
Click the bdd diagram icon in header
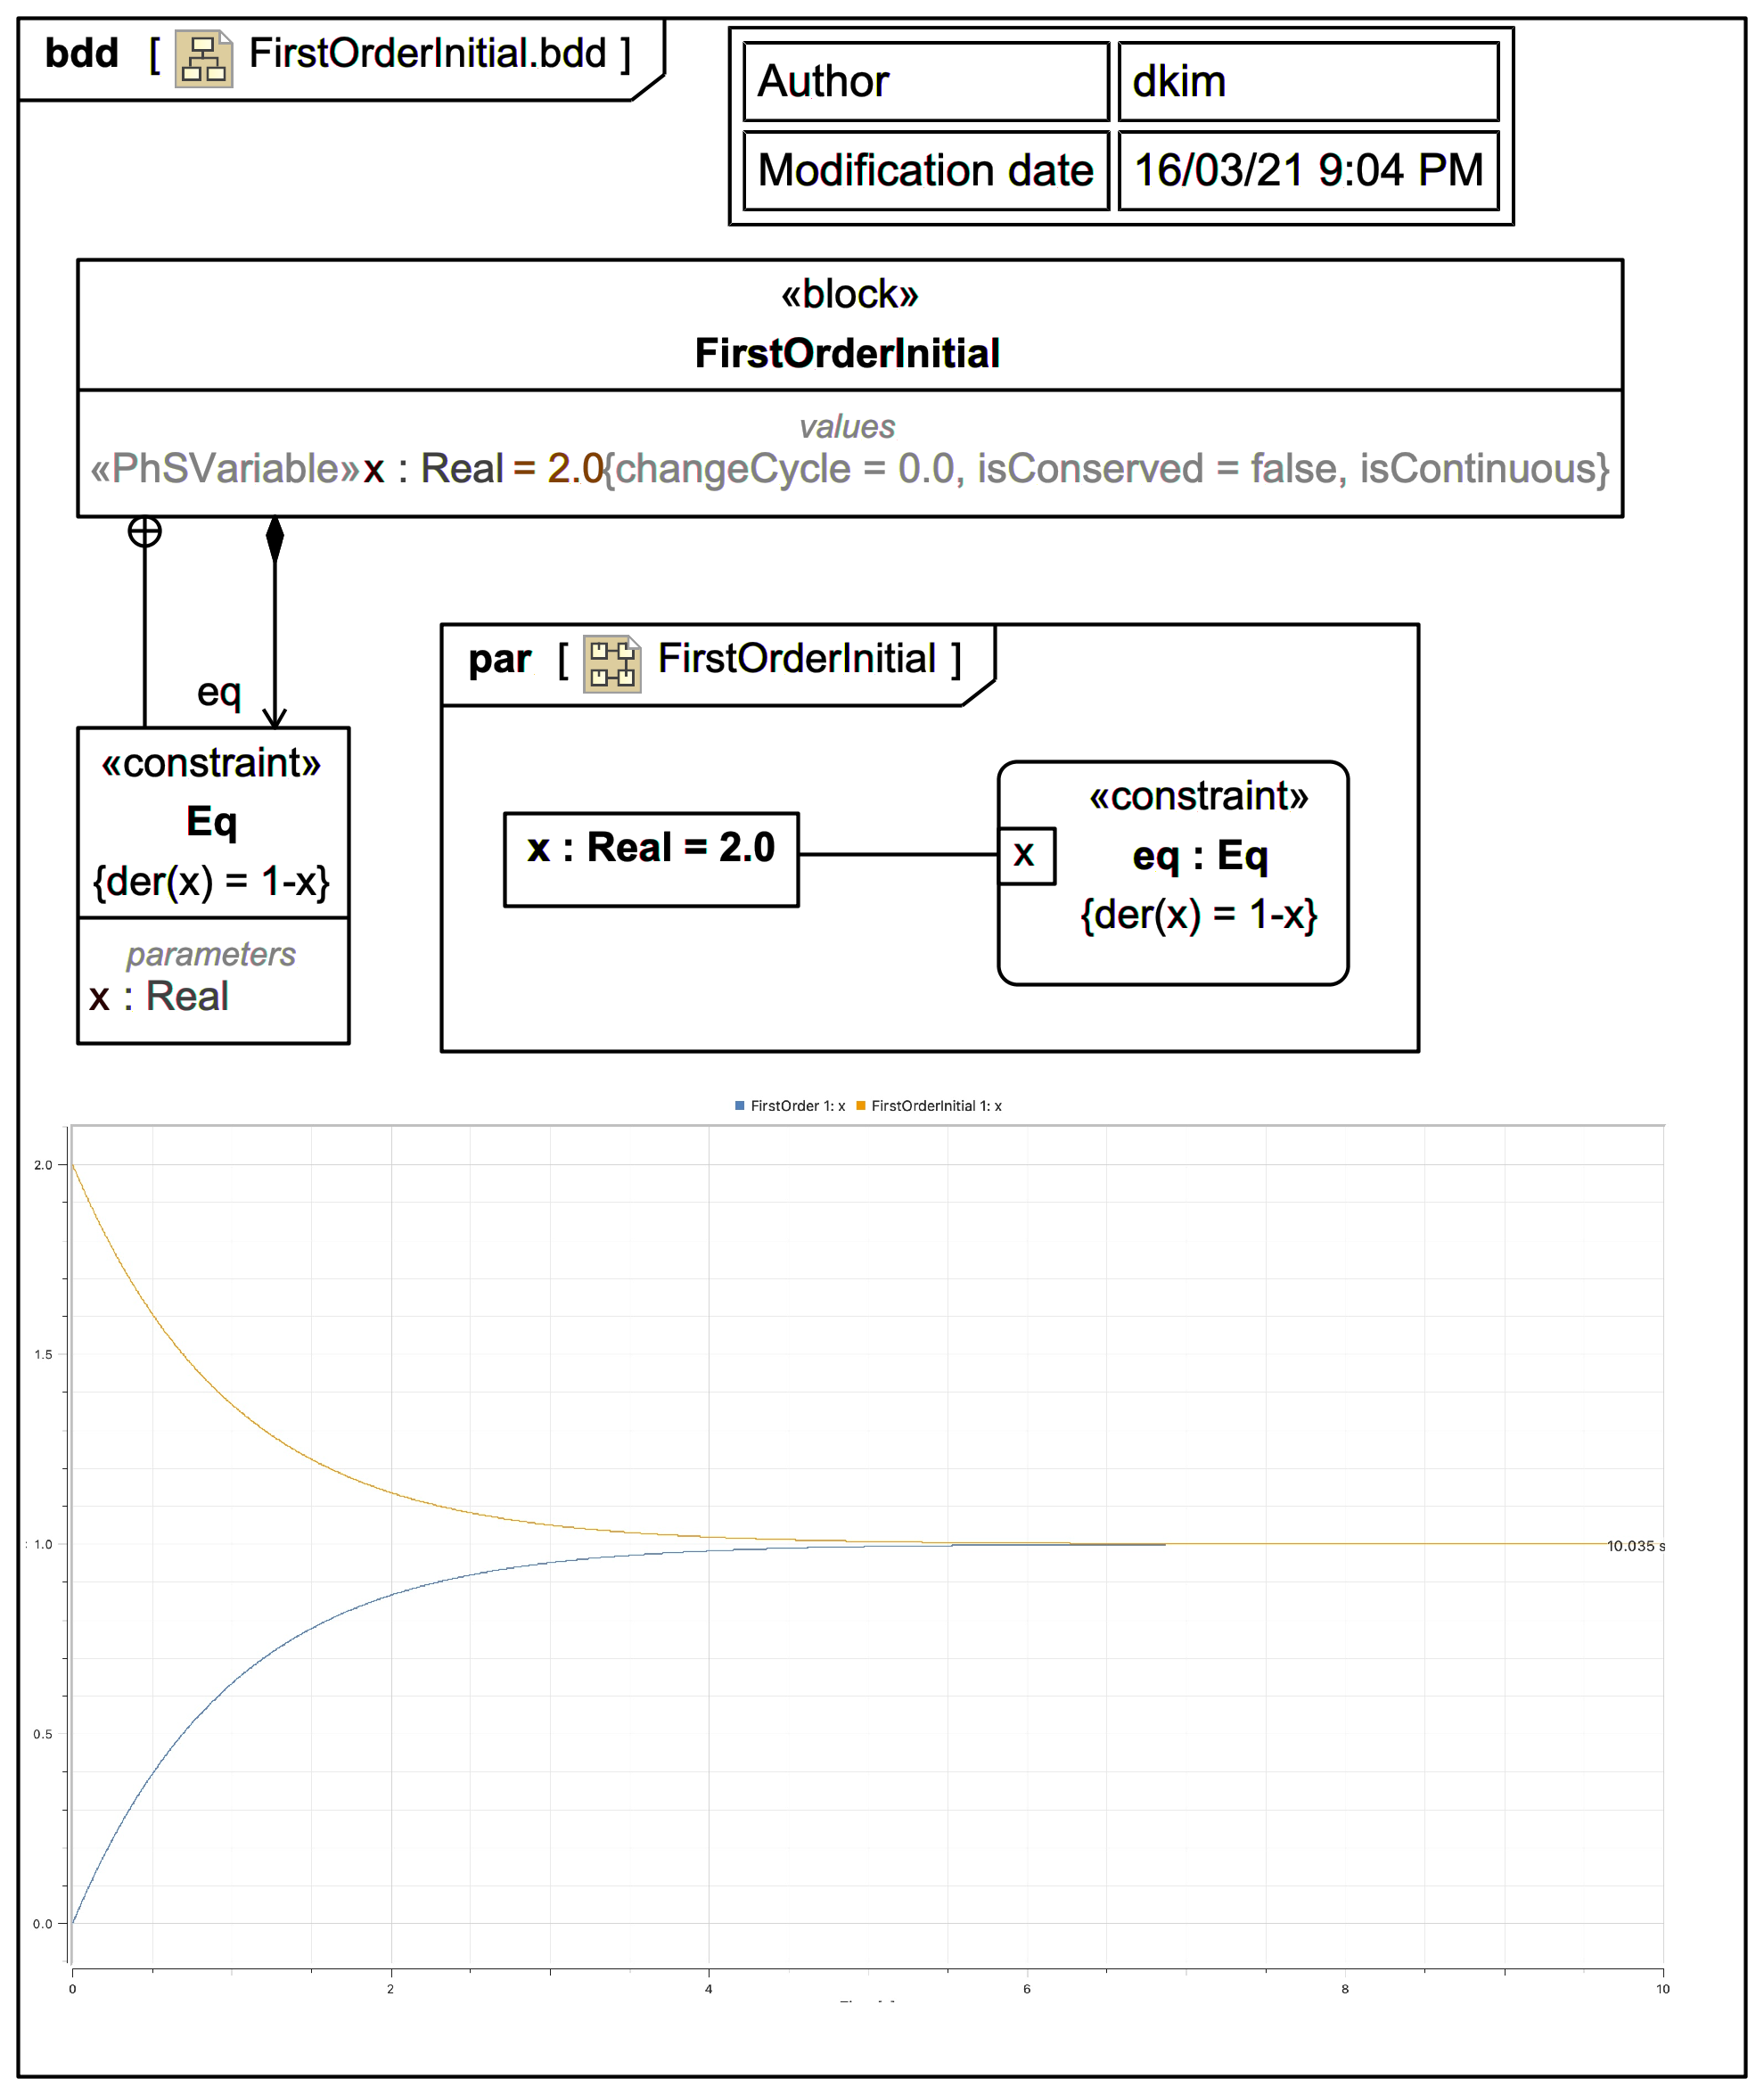(203, 58)
